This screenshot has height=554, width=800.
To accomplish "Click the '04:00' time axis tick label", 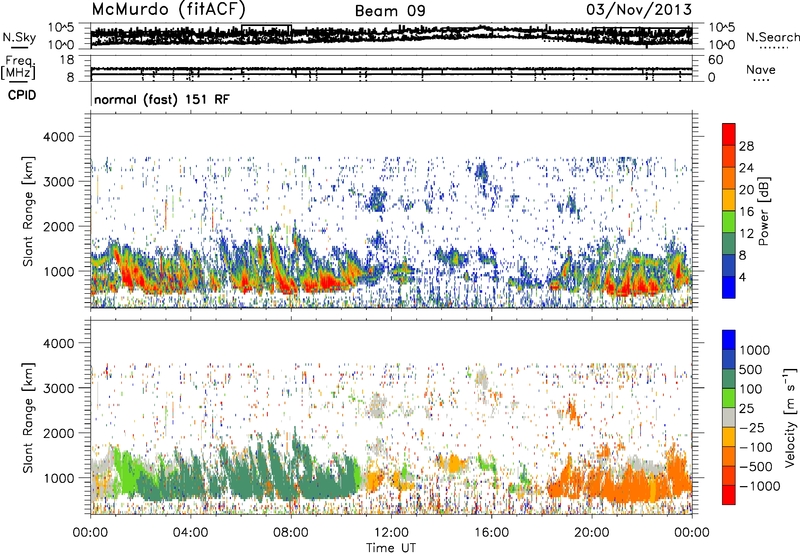I will pyautogui.click(x=190, y=533).
